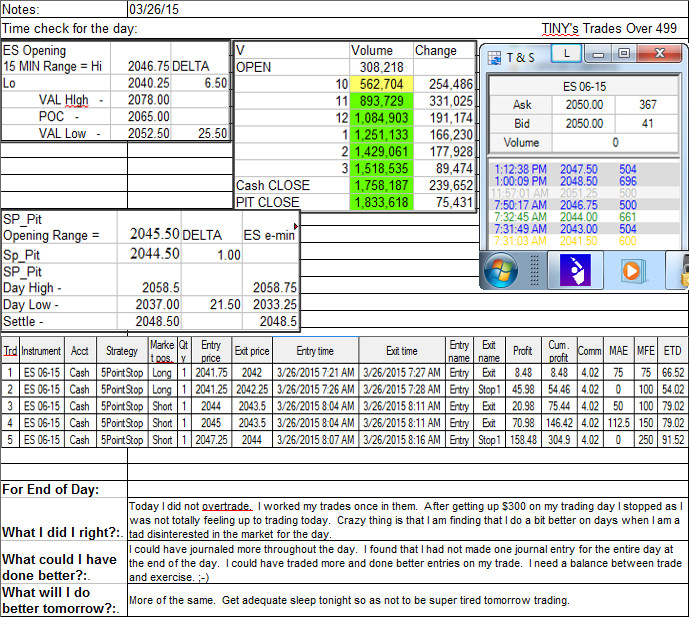
Task: Click the What will I do better tomorrow notes cell
Action: pyautogui.click(x=408, y=600)
